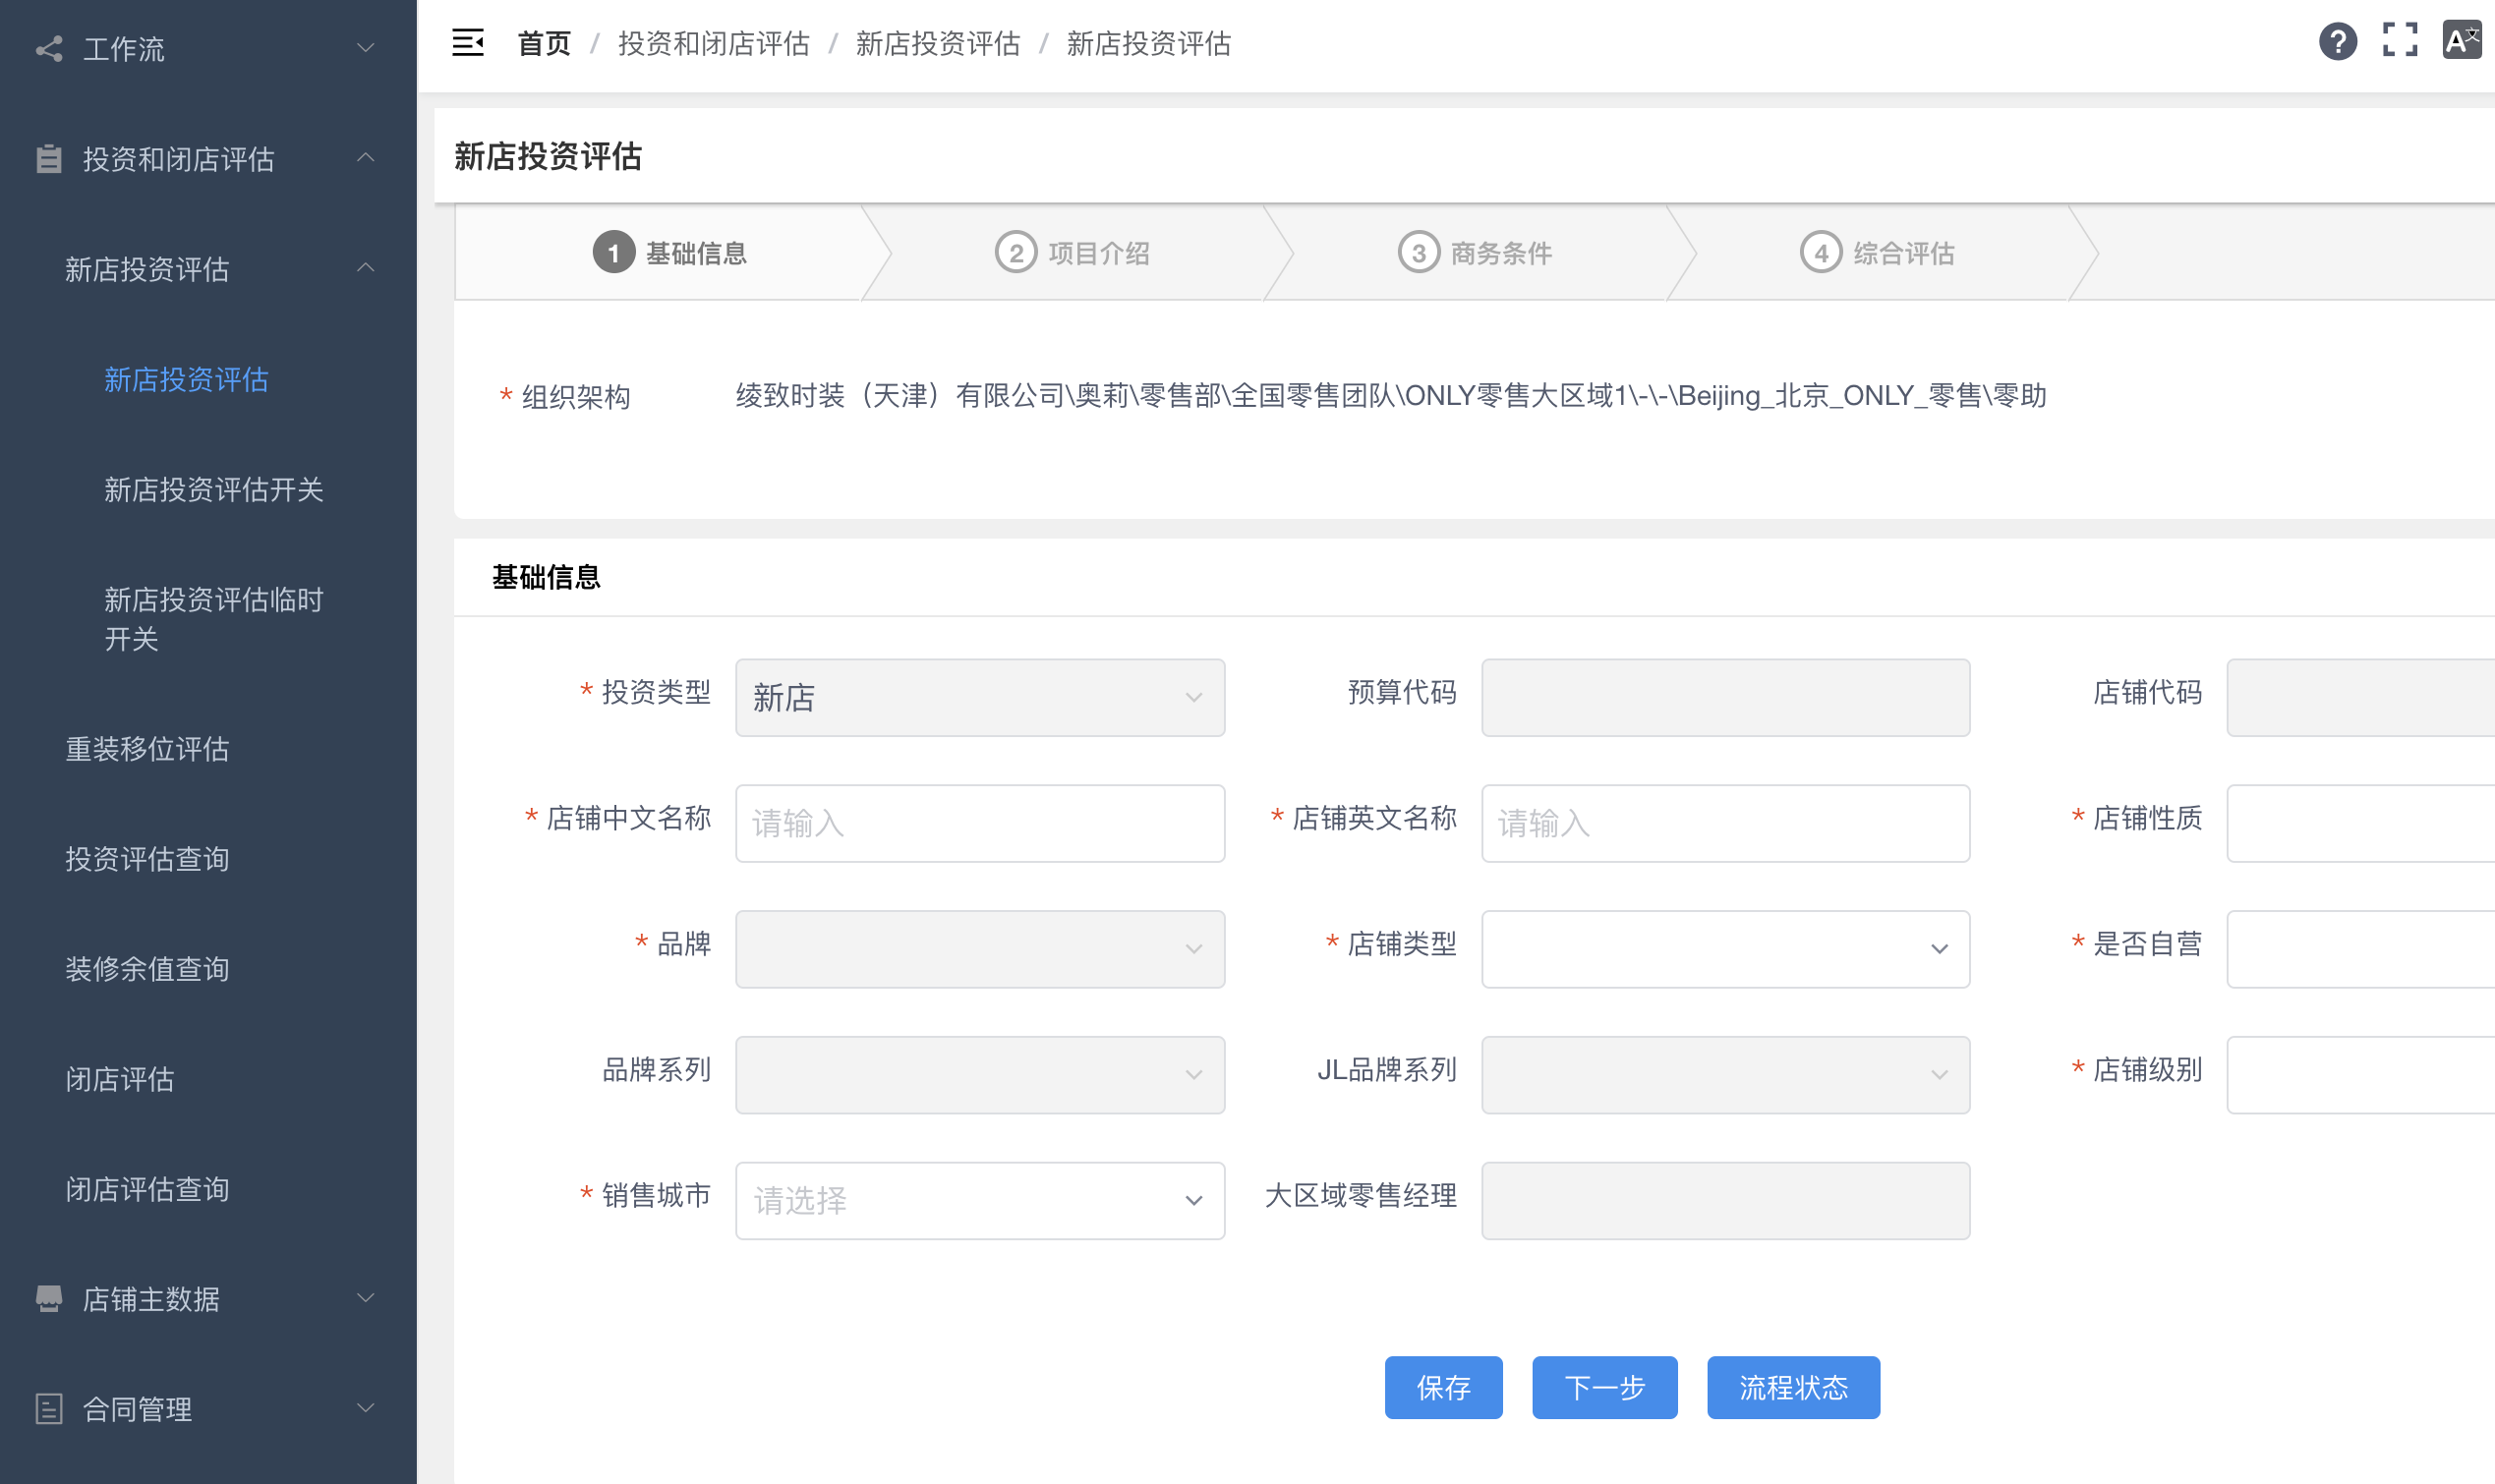
Task: Collapse the sidebar with the hamburger icon
Action: coord(468,43)
